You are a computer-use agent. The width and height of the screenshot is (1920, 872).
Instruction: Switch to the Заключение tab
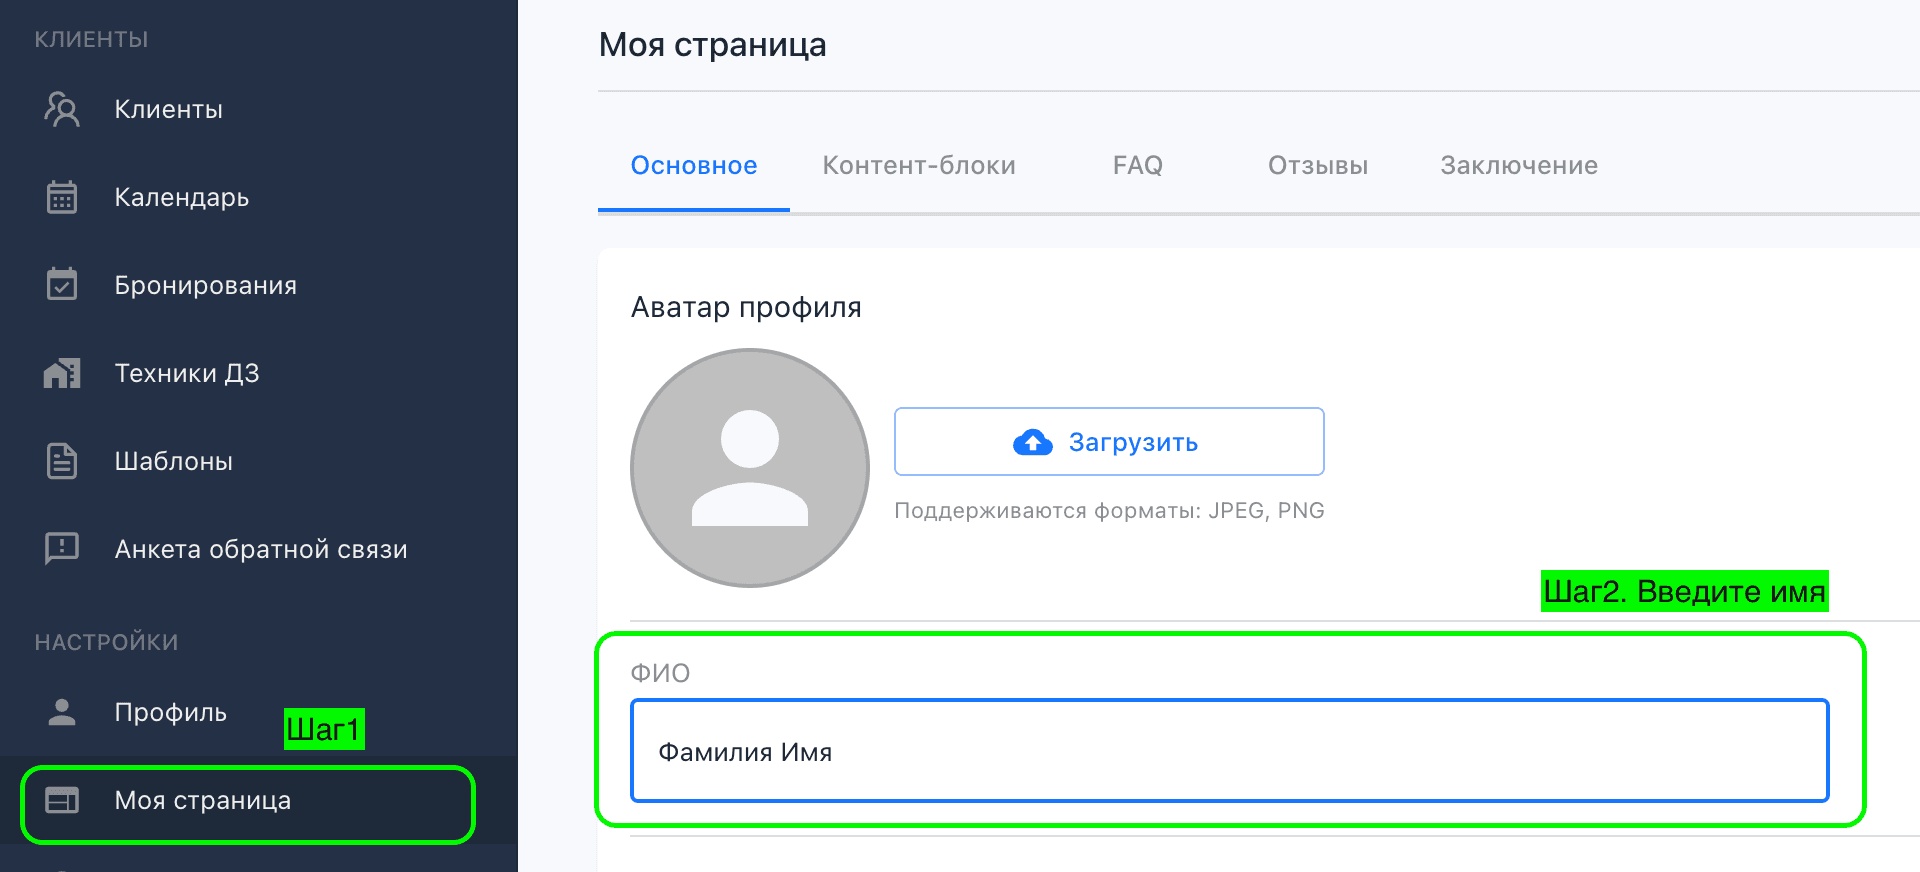point(1517,165)
